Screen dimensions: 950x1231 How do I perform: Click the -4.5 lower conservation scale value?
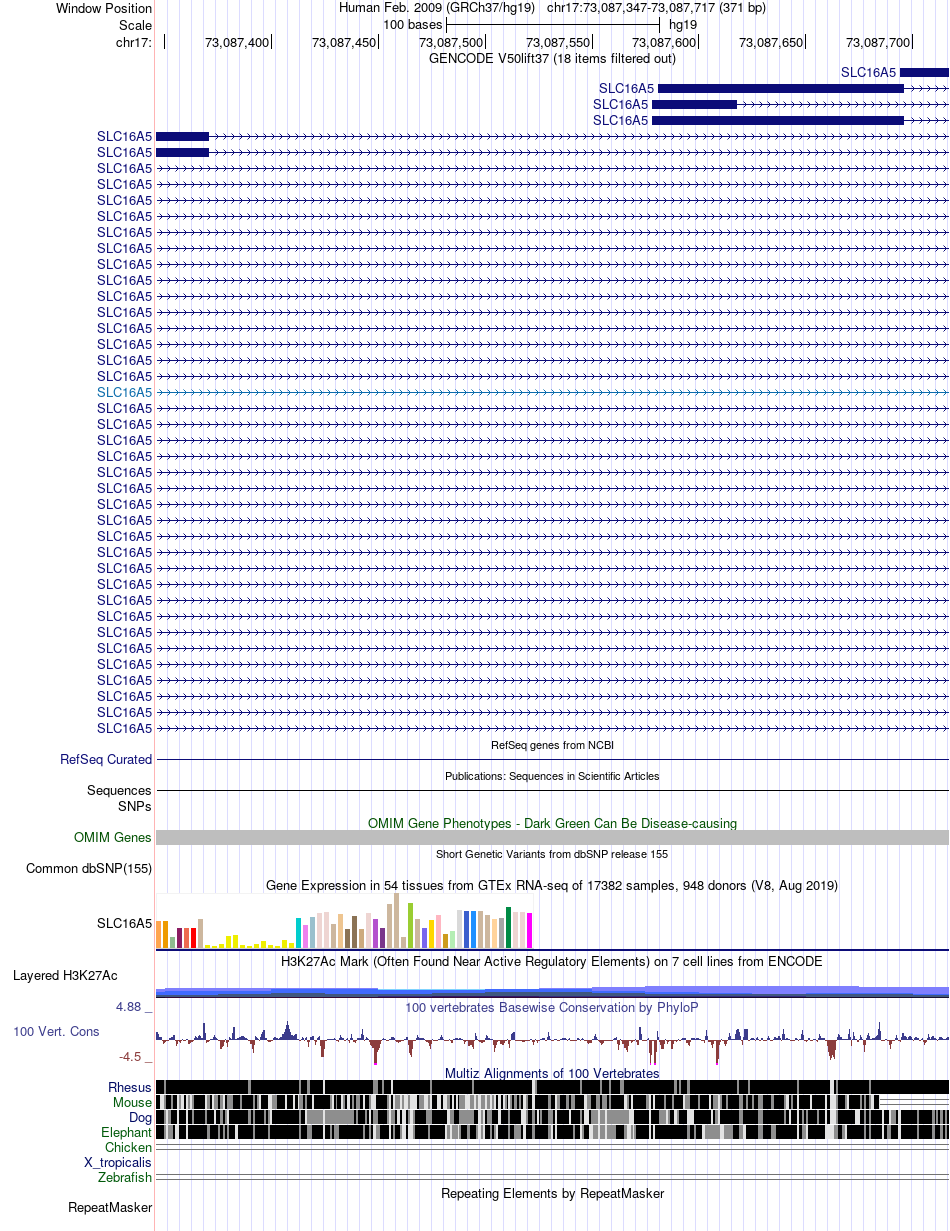130,1056
